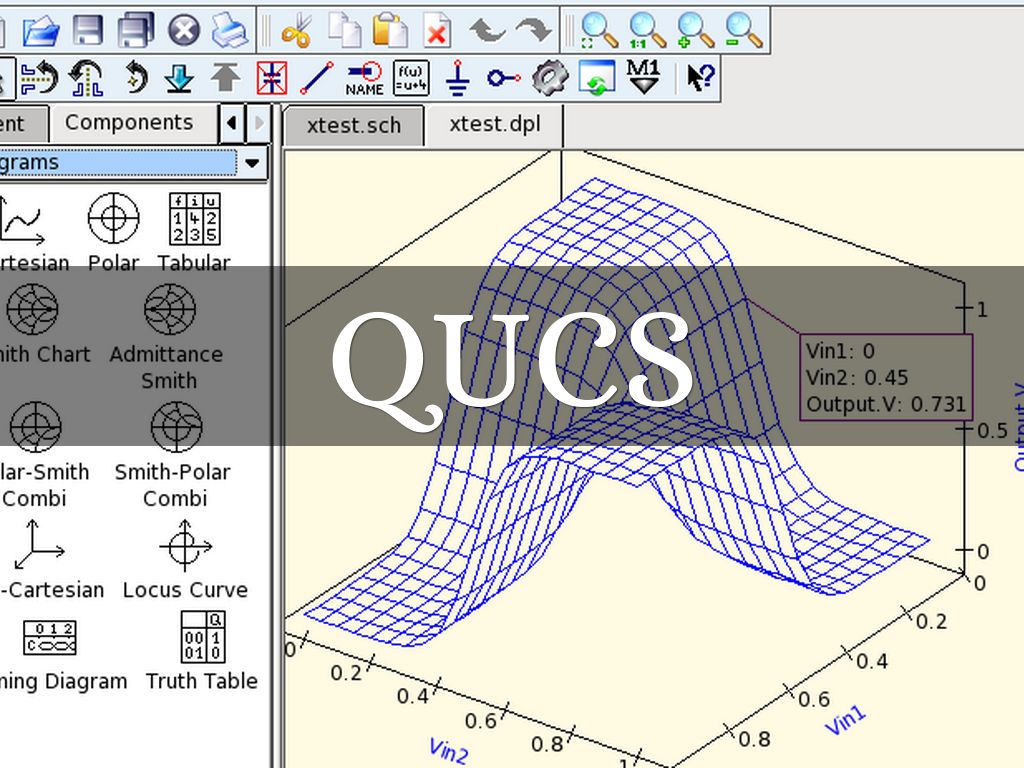Viewport: 1024px width, 768px height.
Task: Click the zoom in magnifier icon
Action: [x=695, y=29]
